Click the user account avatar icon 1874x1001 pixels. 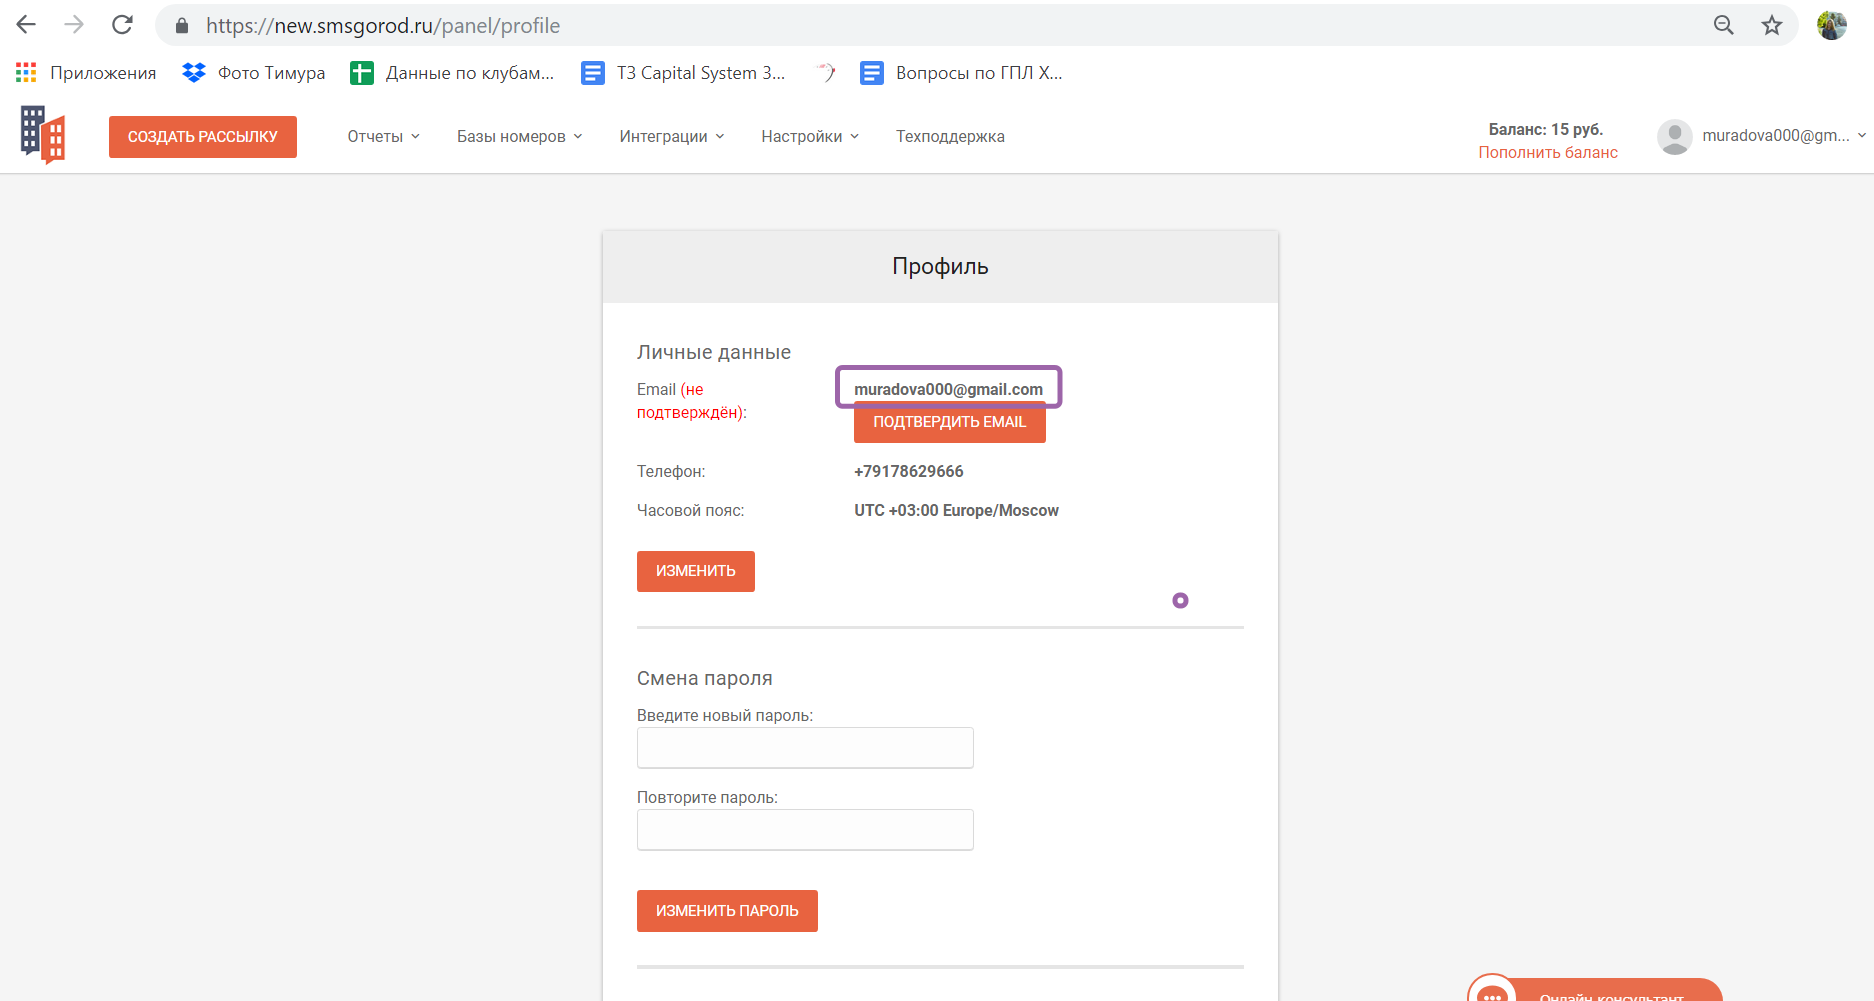(x=1674, y=137)
